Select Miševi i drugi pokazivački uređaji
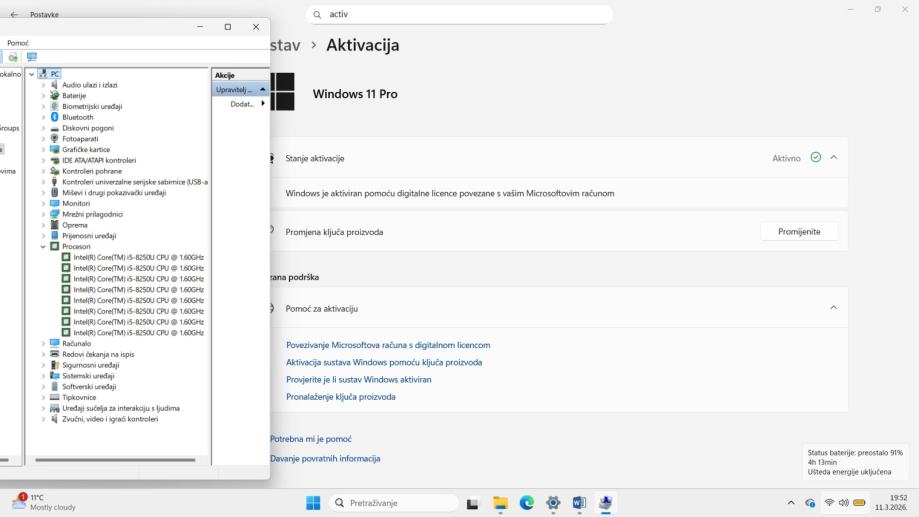 click(x=114, y=193)
